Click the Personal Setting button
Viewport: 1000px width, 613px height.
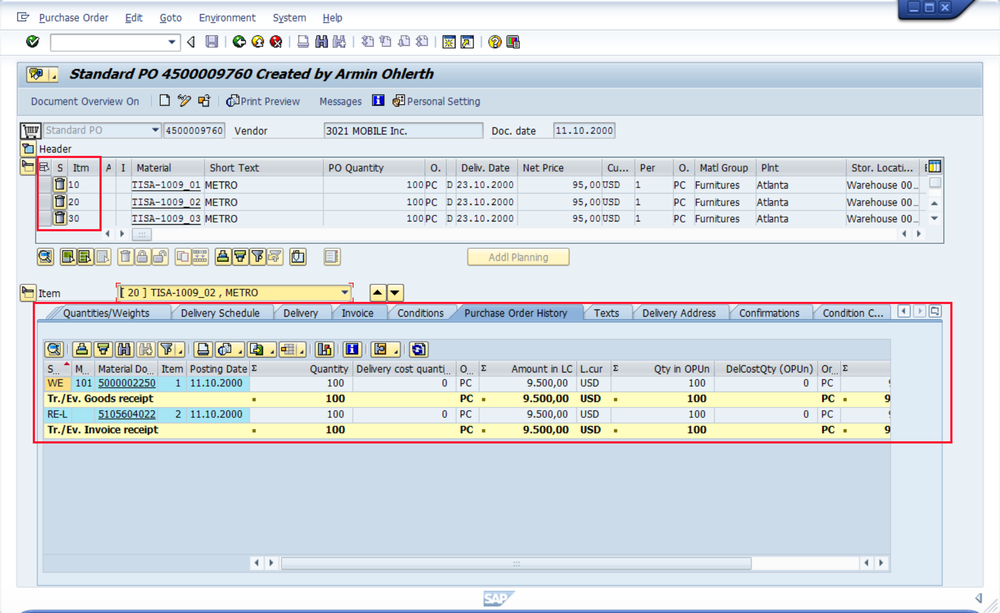coord(436,101)
